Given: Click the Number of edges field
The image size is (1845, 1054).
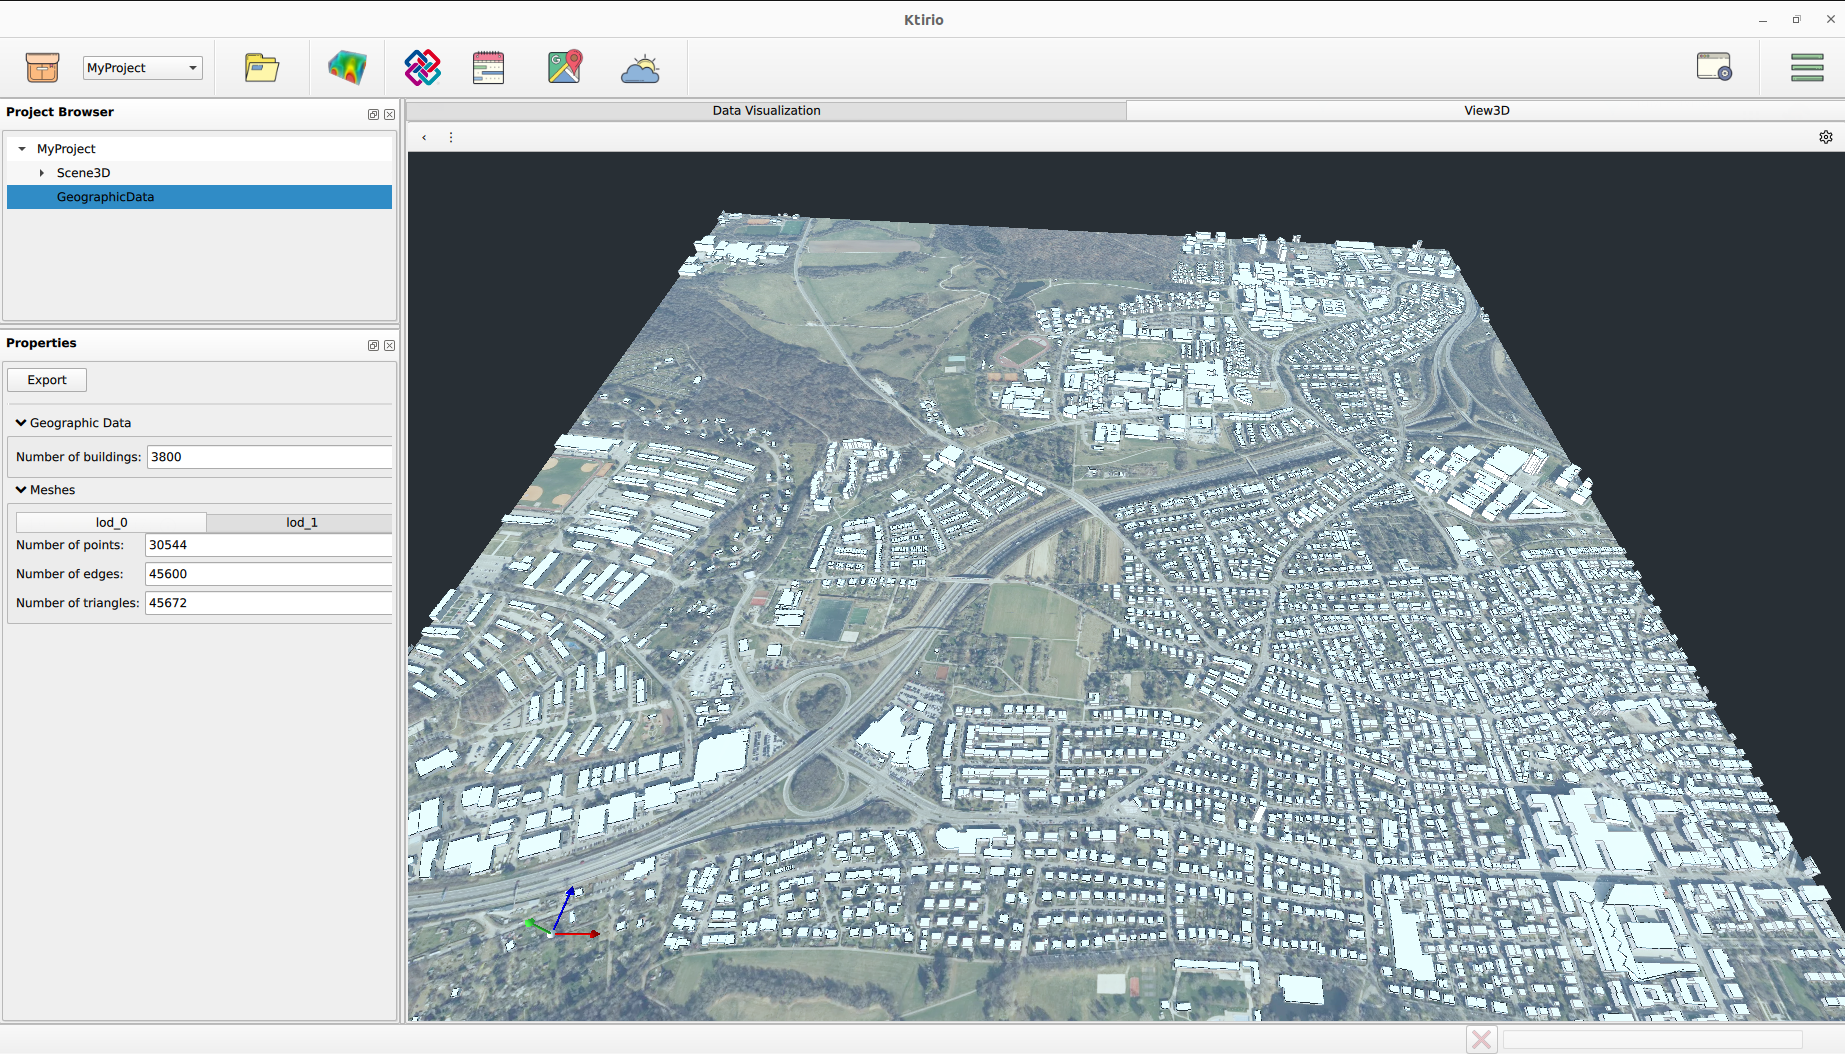Looking at the screenshot, I should click(x=268, y=574).
